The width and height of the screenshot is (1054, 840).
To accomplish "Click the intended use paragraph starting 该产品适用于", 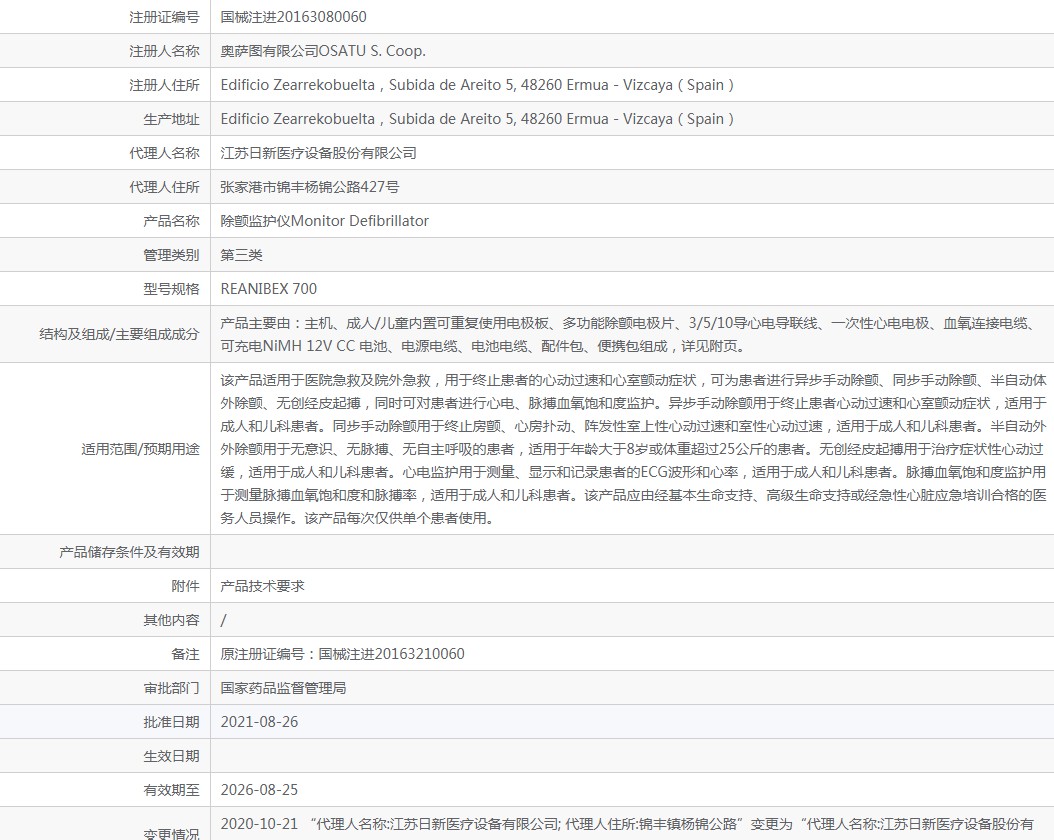I will coord(633,449).
